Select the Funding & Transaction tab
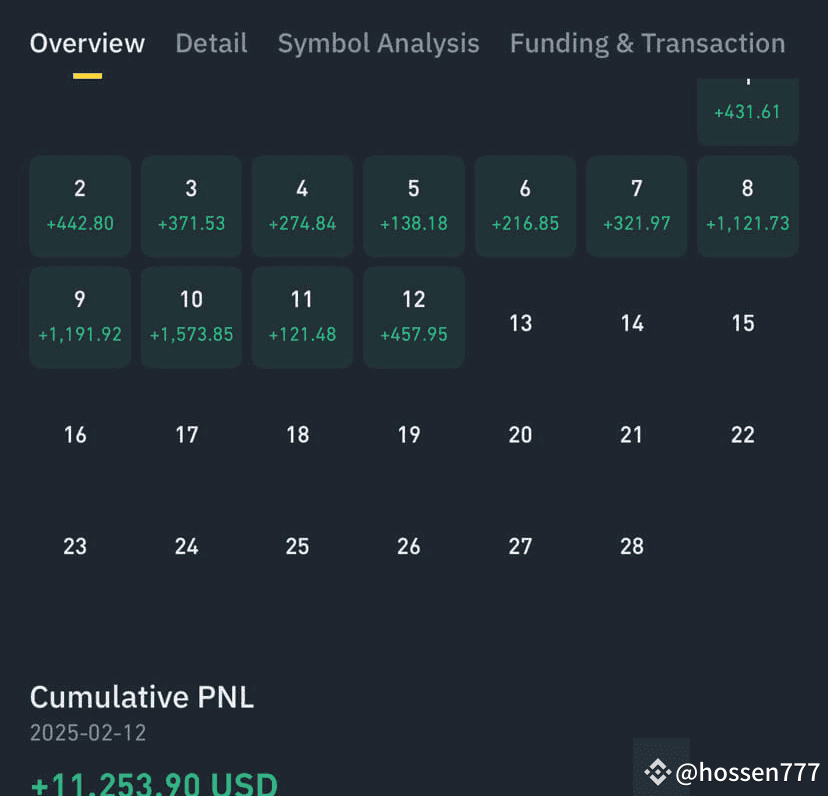This screenshot has width=828, height=796. click(x=646, y=43)
